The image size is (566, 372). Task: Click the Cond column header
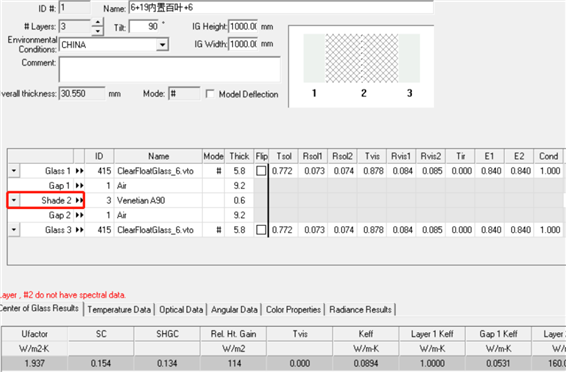pos(548,156)
